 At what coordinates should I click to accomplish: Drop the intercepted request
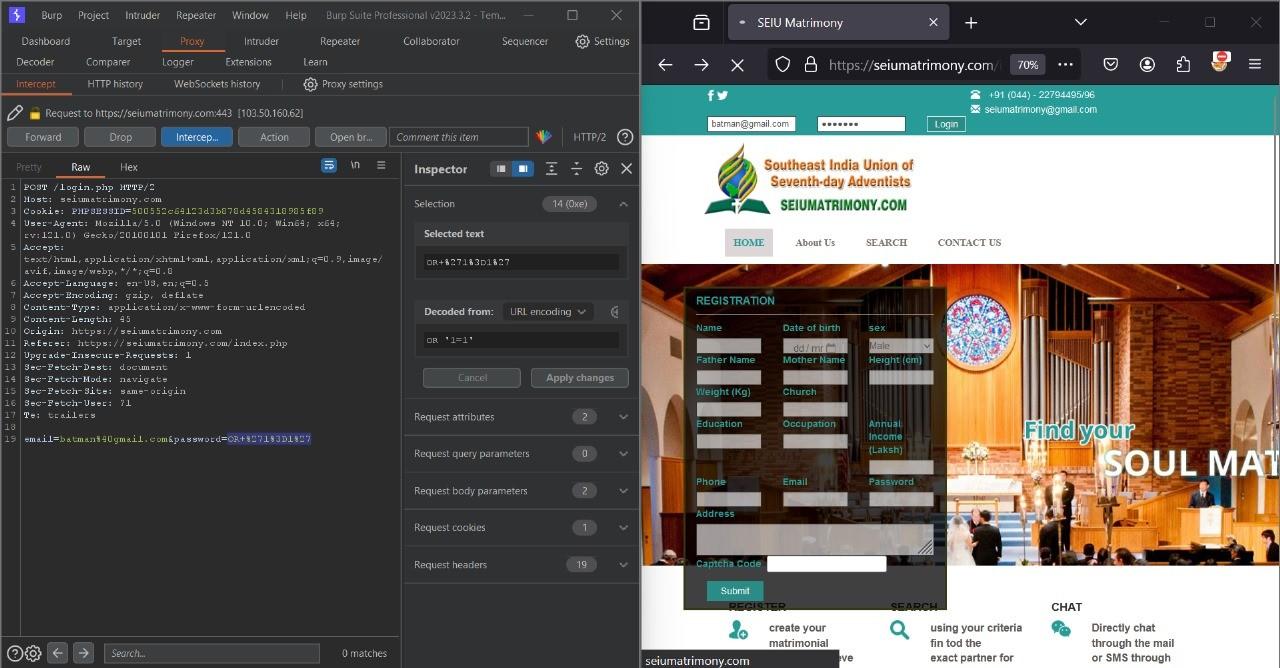[121, 137]
